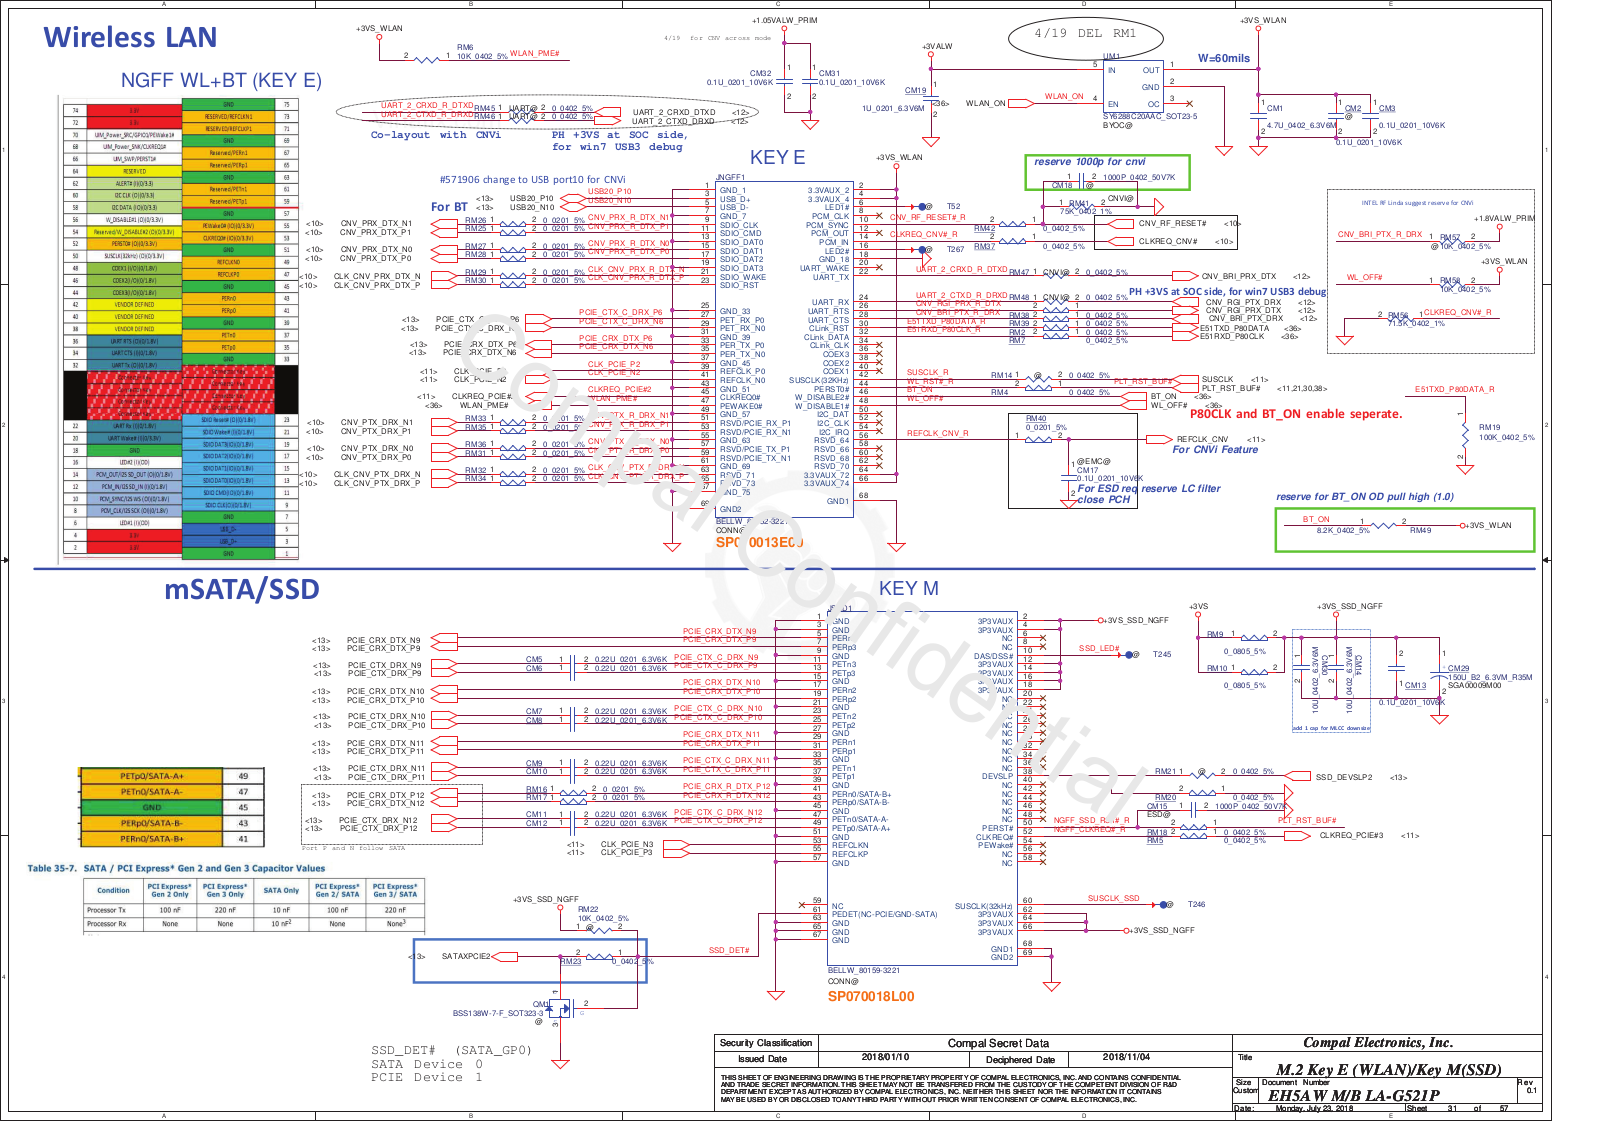Select the "NGFF WL+BT (KEY E)" heading
The width and height of the screenshot is (1600, 1131).
click(221, 81)
